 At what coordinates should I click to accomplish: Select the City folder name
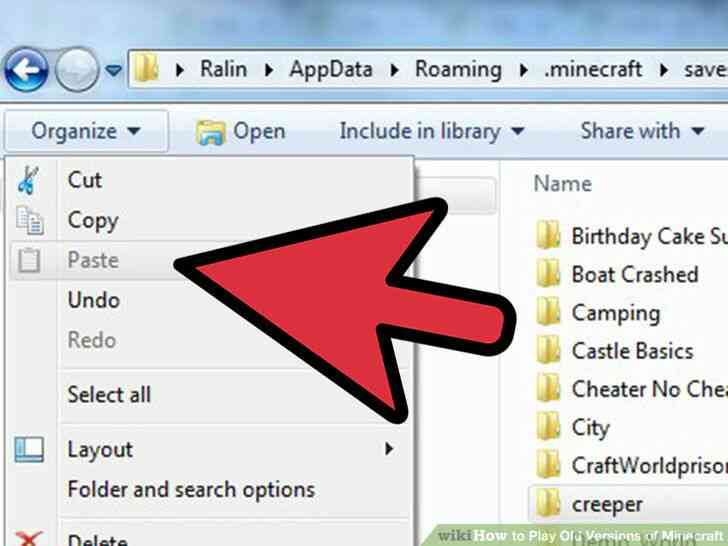coord(591,428)
